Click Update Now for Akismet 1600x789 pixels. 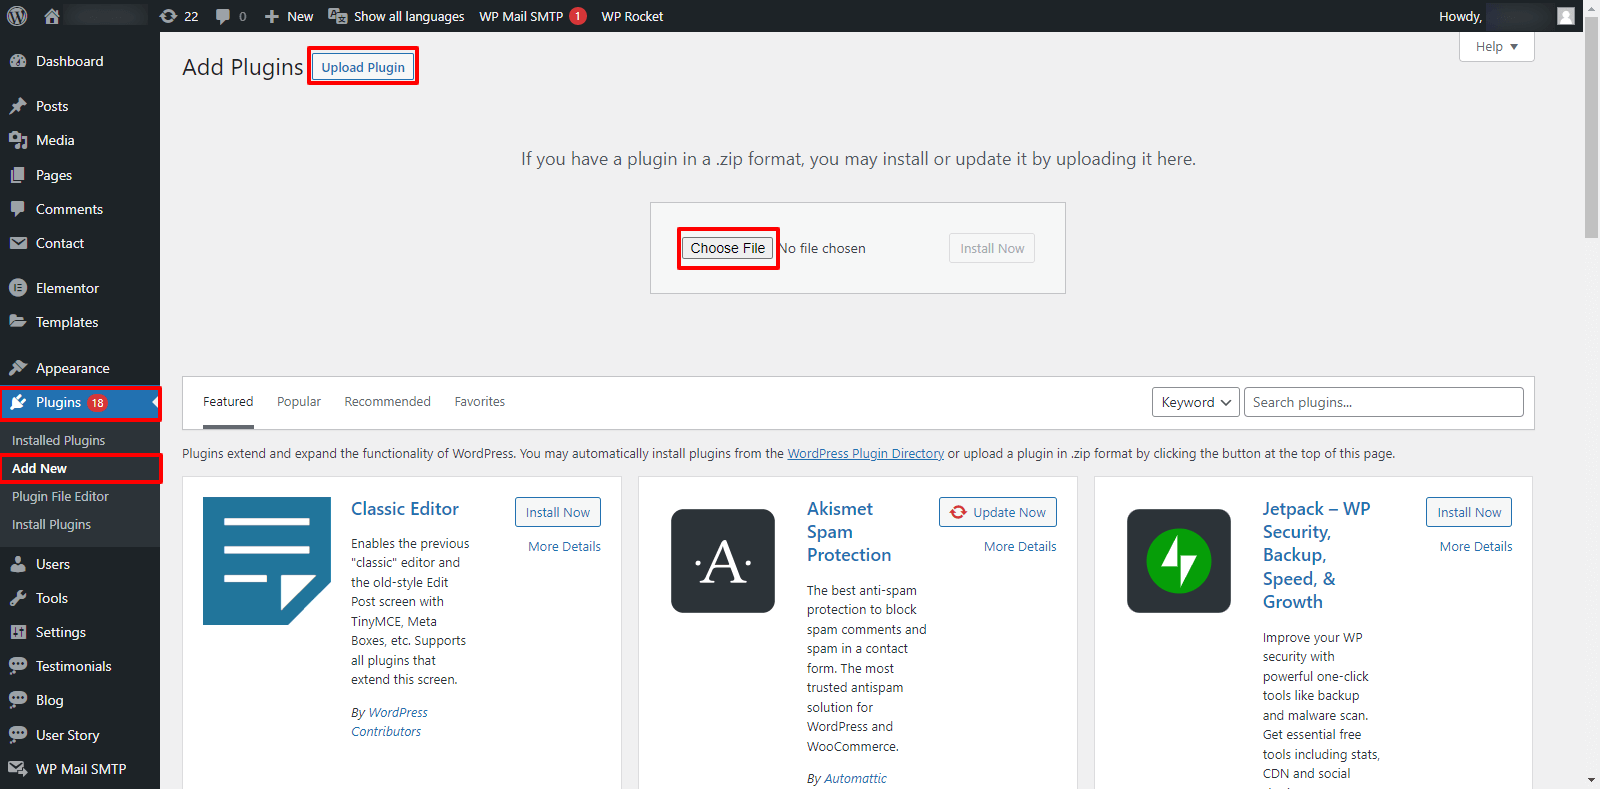pyautogui.click(x=998, y=512)
